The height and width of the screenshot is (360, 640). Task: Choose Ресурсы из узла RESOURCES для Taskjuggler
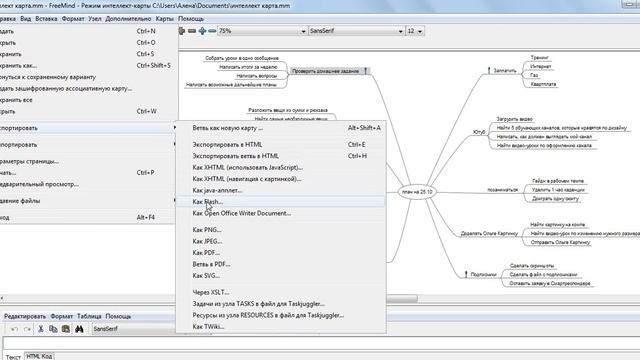(281, 315)
